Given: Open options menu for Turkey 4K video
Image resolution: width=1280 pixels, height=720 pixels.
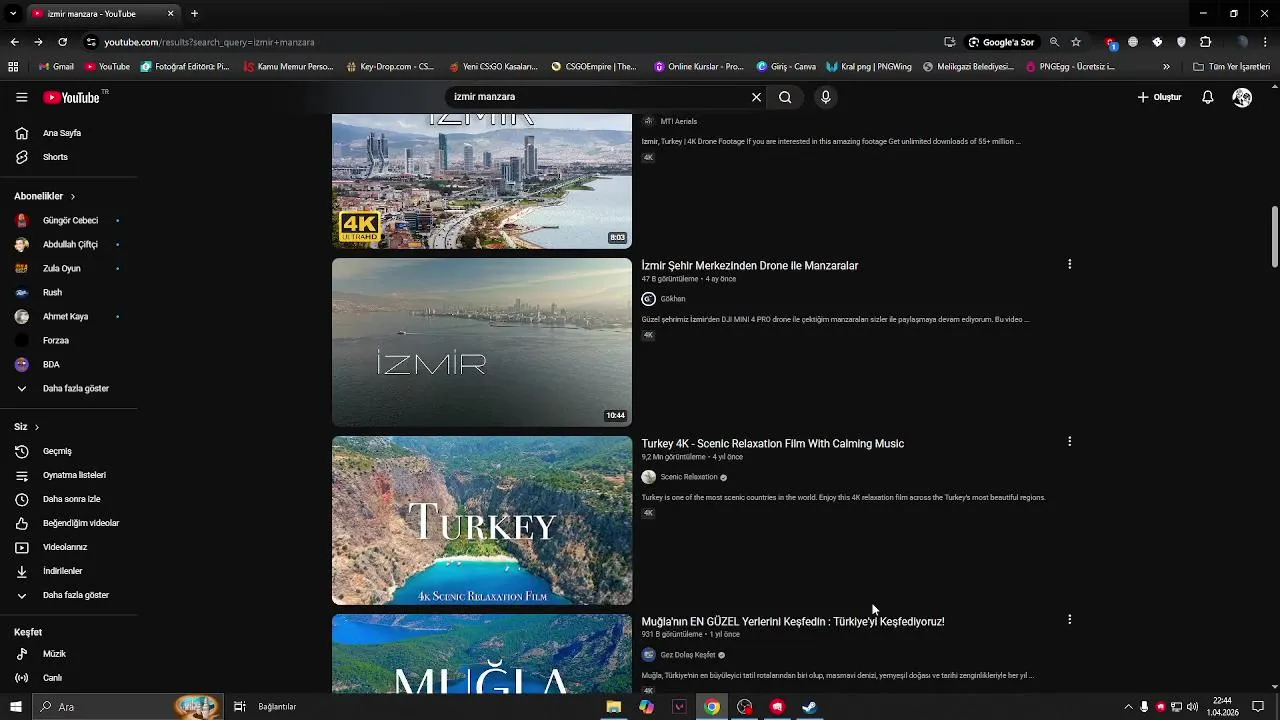Looking at the screenshot, I should pos(1069,441).
